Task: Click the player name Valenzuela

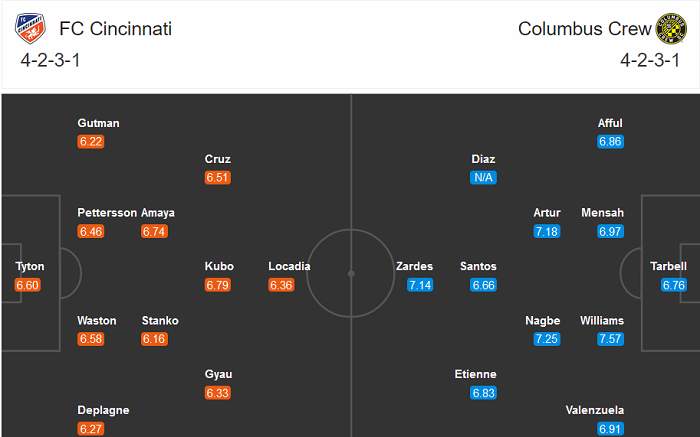Action: (595, 410)
